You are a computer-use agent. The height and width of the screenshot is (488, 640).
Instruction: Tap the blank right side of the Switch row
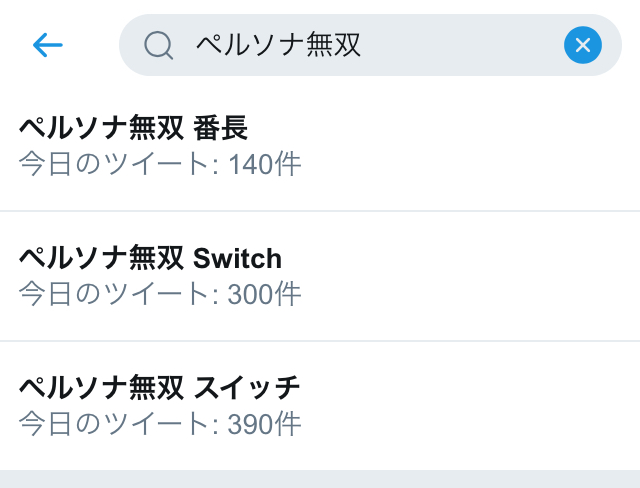pyautogui.click(x=500, y=276)
